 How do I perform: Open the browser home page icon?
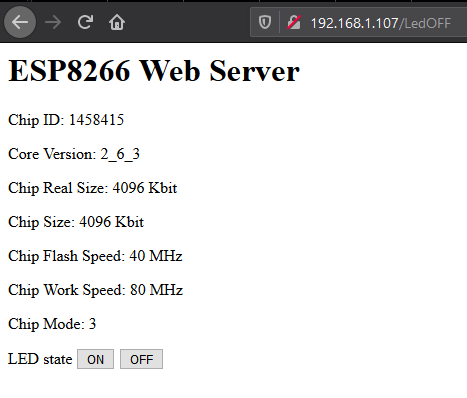click(117, 22)
